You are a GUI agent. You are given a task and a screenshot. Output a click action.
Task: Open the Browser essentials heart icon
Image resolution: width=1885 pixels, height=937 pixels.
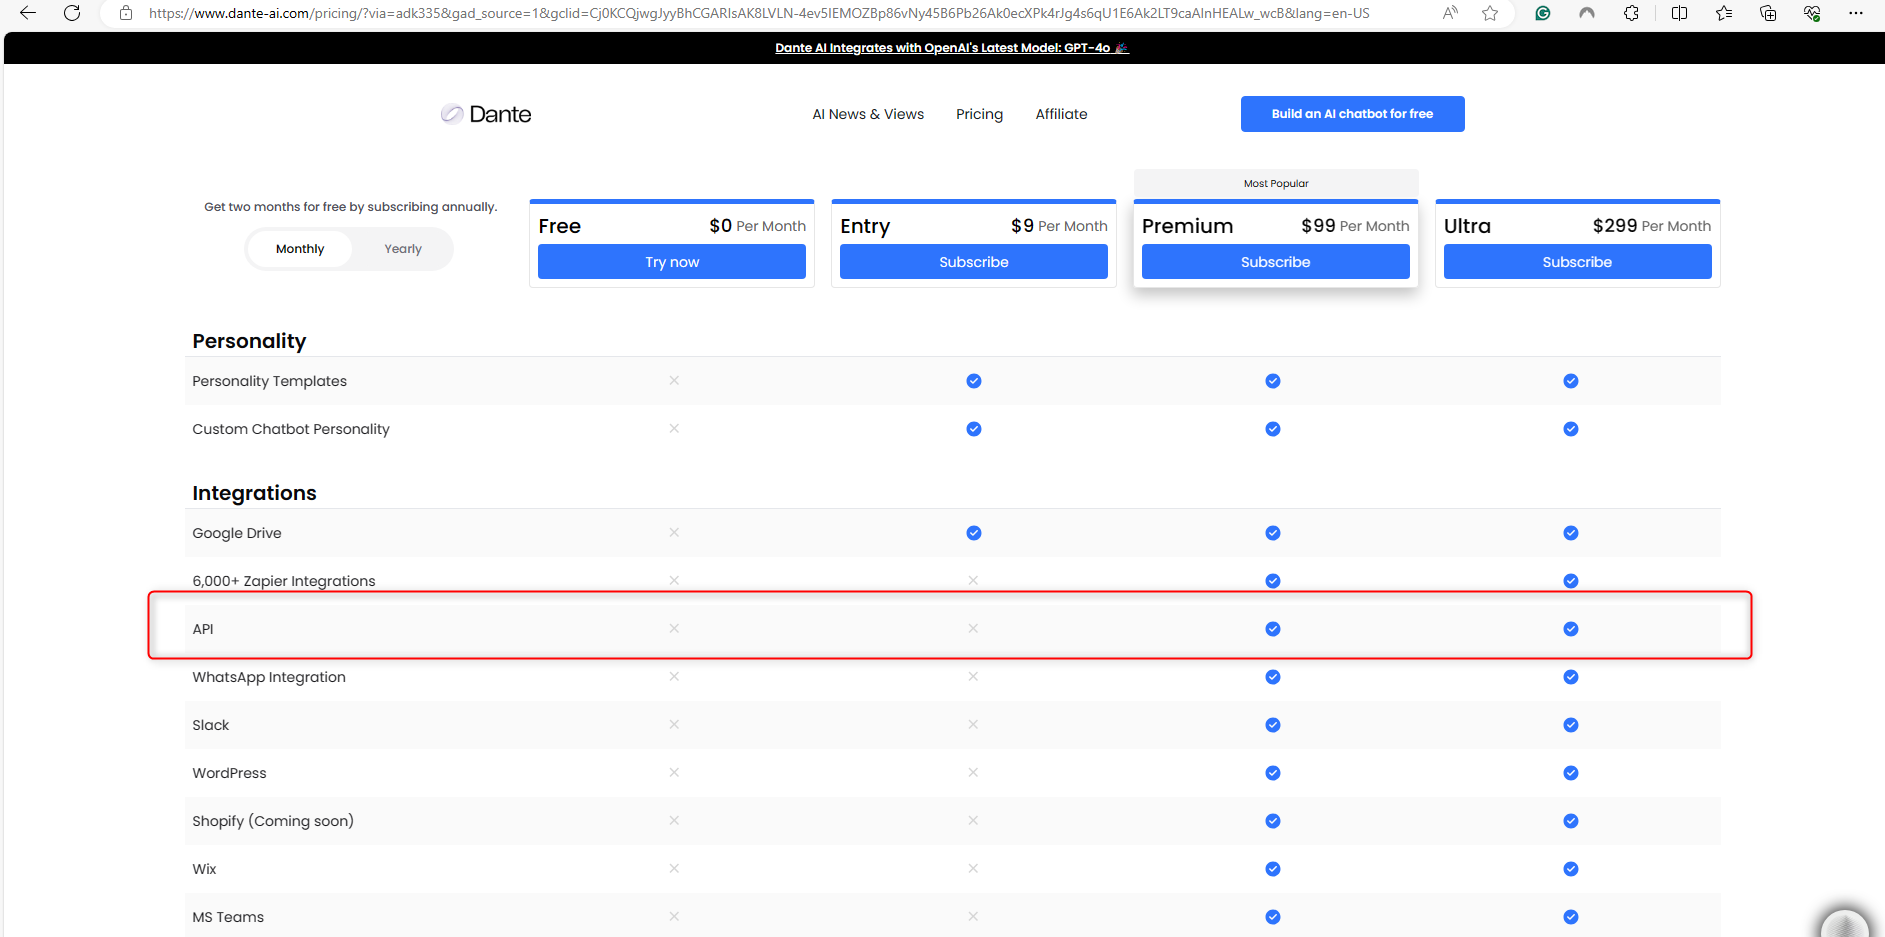pyautogui.click(x=1812, y=13)
